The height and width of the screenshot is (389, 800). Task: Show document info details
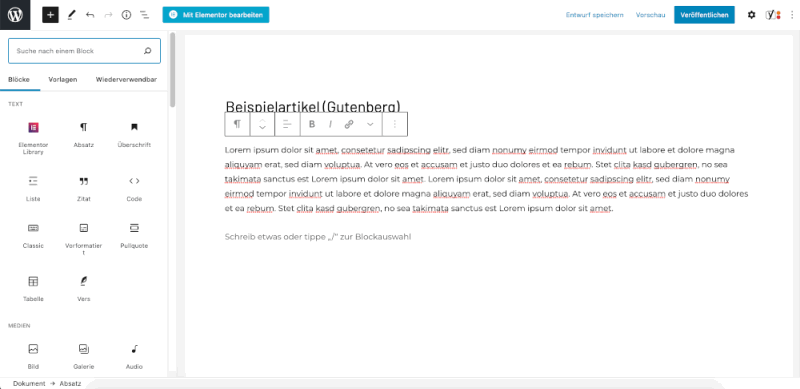pos(126,15)
